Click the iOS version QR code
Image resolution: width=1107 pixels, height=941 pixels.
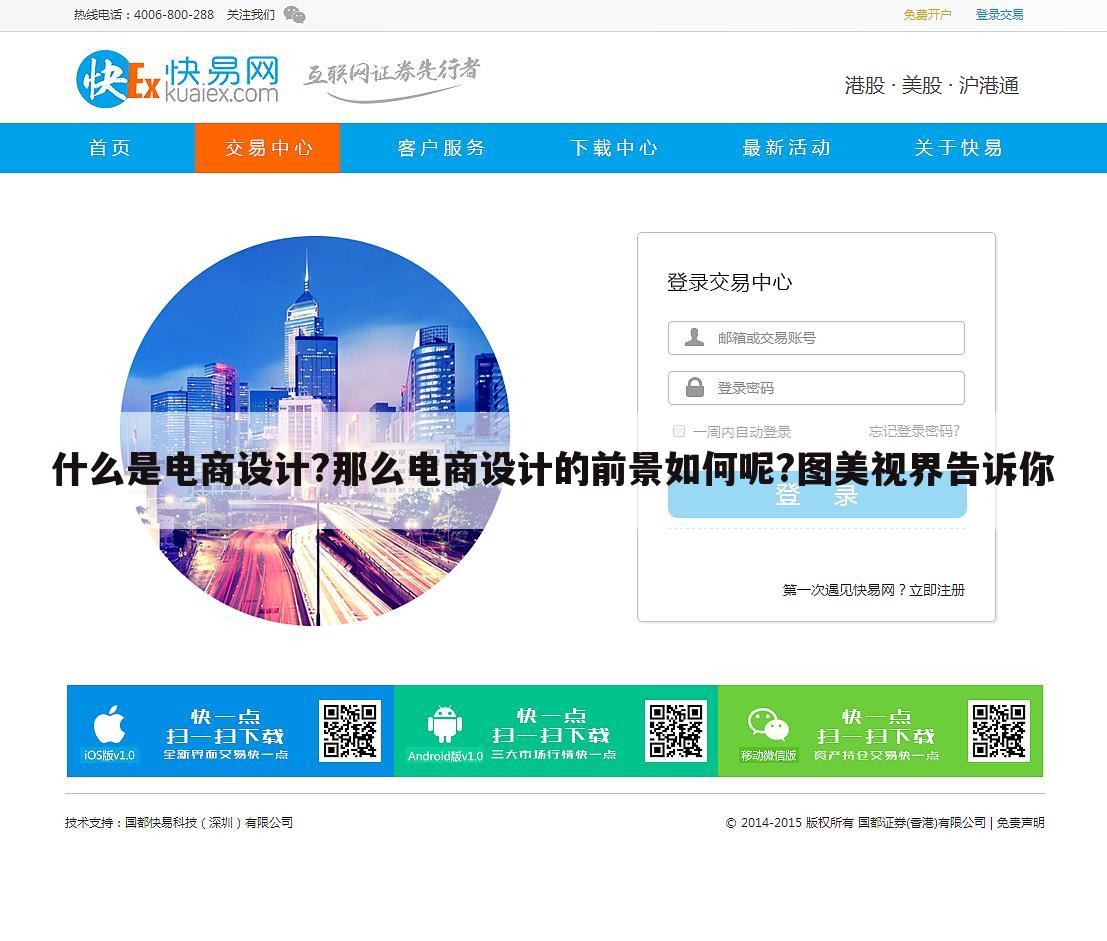tap(352, 731)
